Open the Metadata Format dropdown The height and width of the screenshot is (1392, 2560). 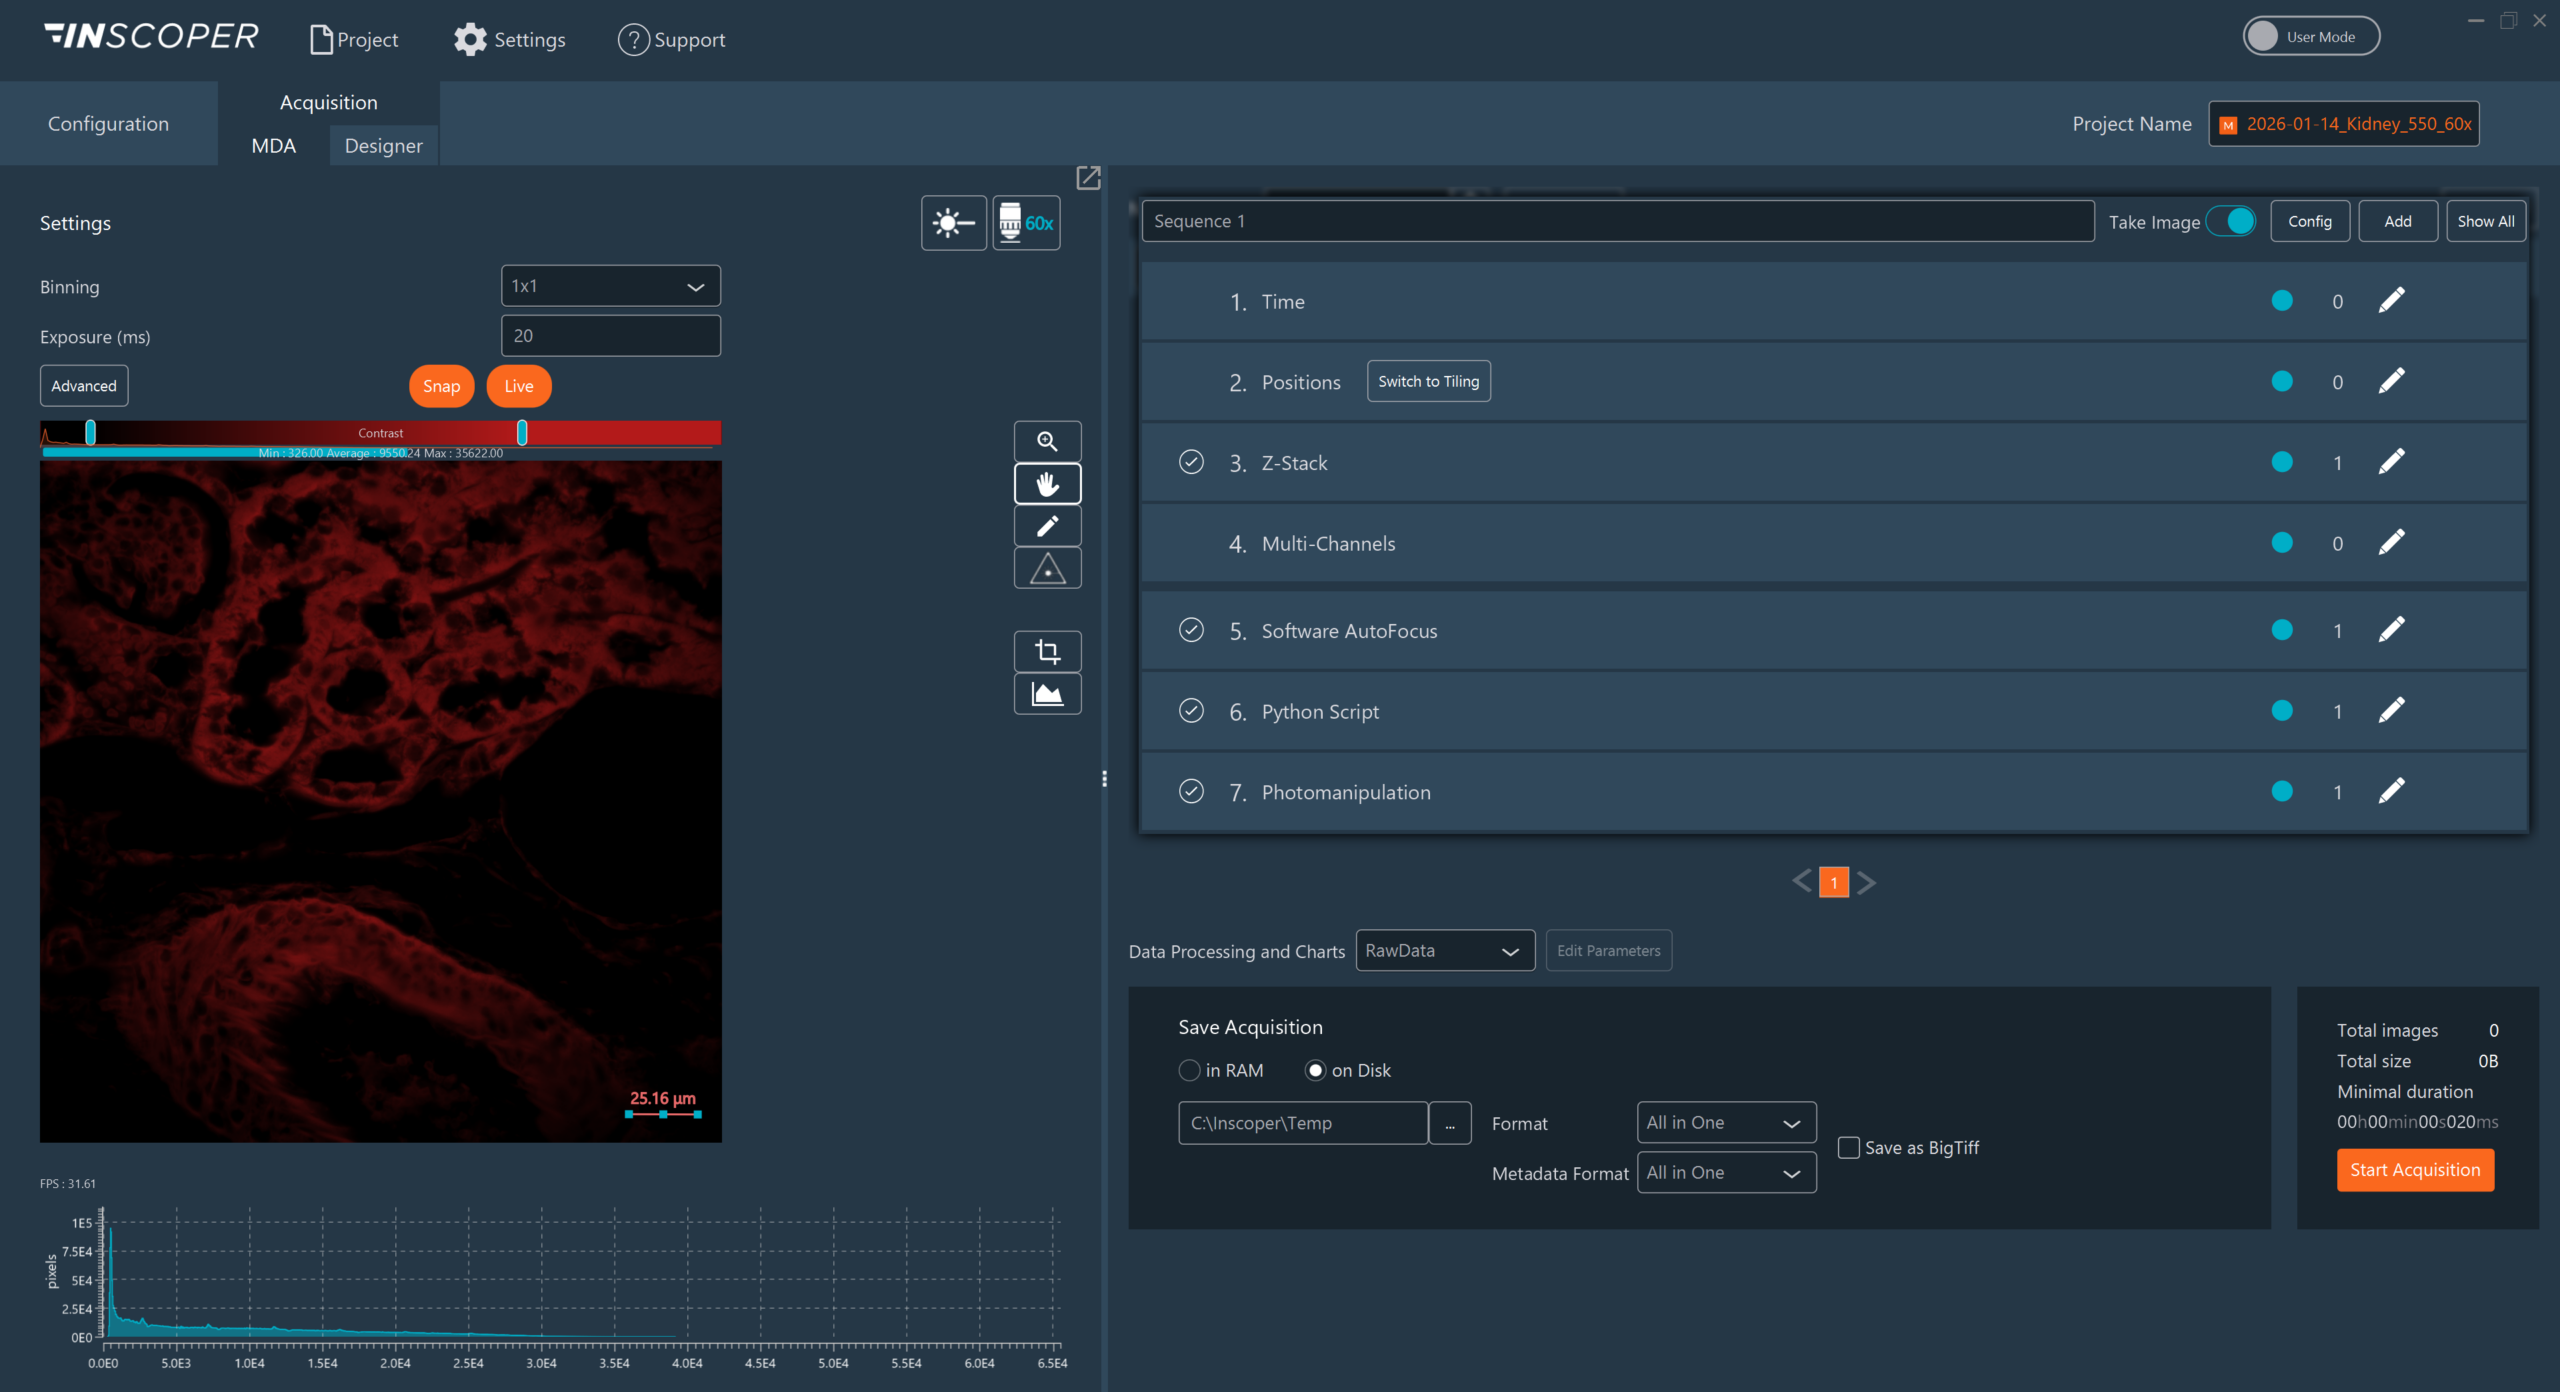tap(1725, 1173)
